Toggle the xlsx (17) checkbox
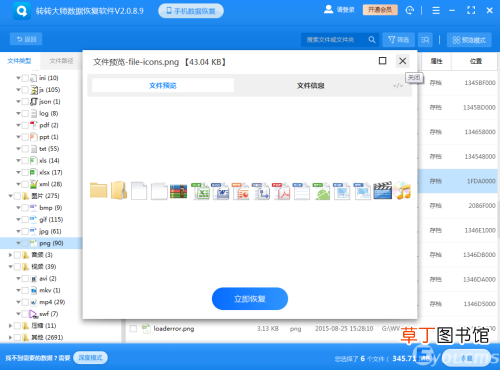500x370 pixels. (x=25, y=173)
